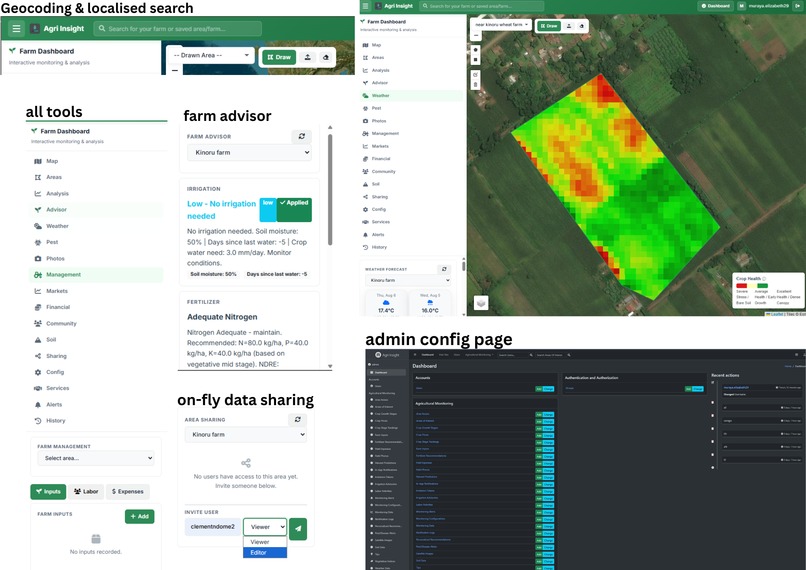Image resolution: width=806 pixels, height=570 pixels.
Task: Select the square draw tool on map
Action: tap(475, 60)
